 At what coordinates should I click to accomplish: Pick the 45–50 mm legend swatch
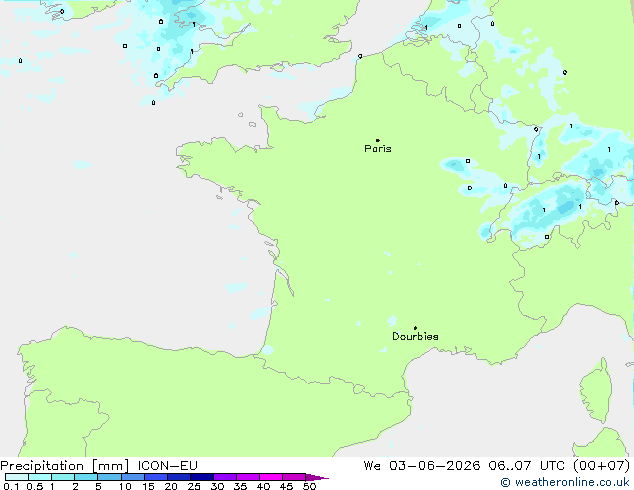pos(294,477)
